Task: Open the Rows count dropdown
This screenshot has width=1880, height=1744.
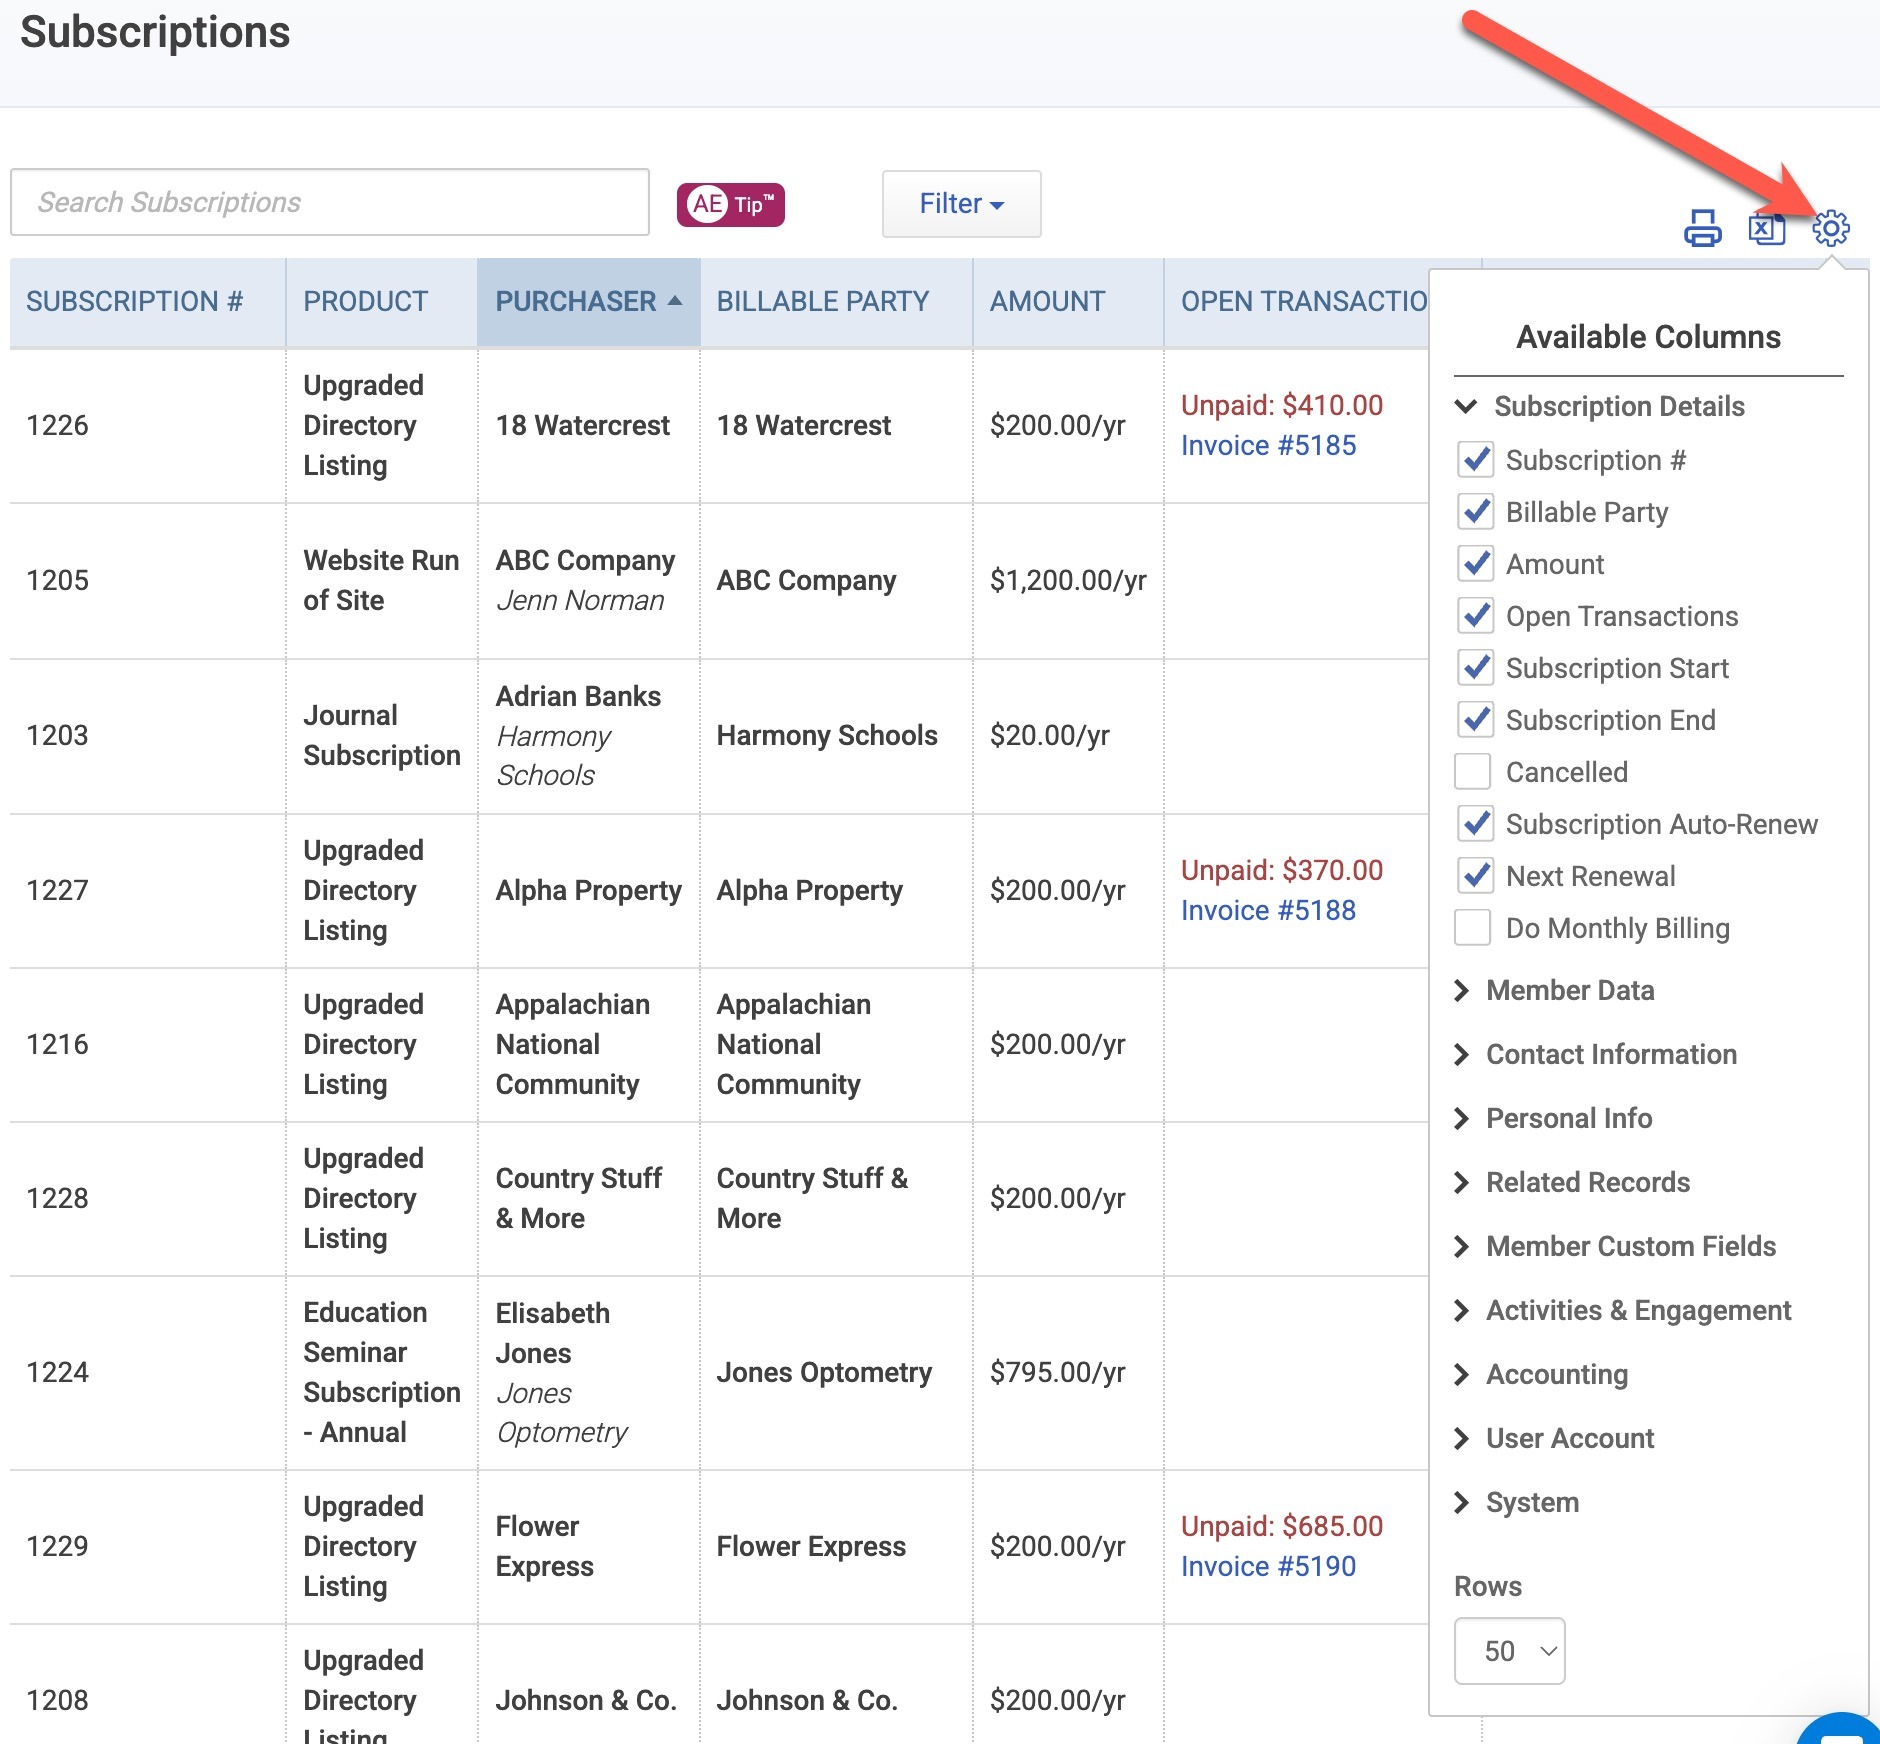Action: coord(1509,1651)
